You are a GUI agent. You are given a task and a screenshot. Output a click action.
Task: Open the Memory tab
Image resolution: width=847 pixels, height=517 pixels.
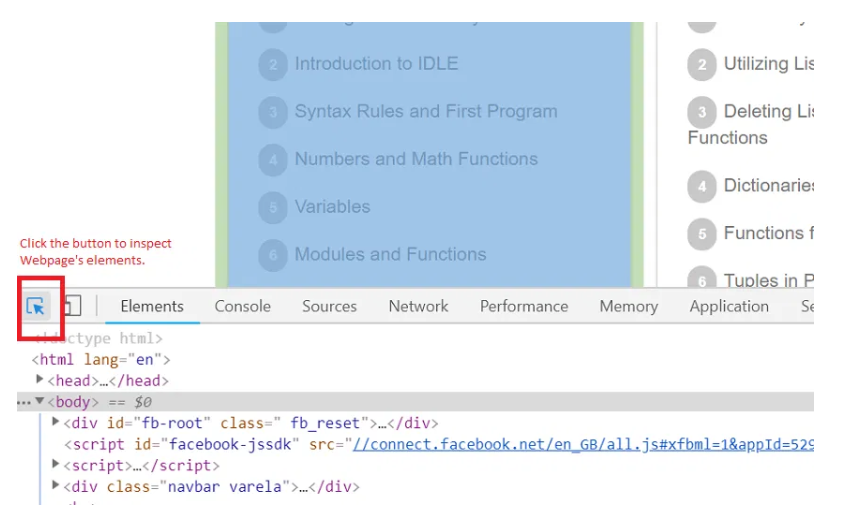(x=628, y=306)
